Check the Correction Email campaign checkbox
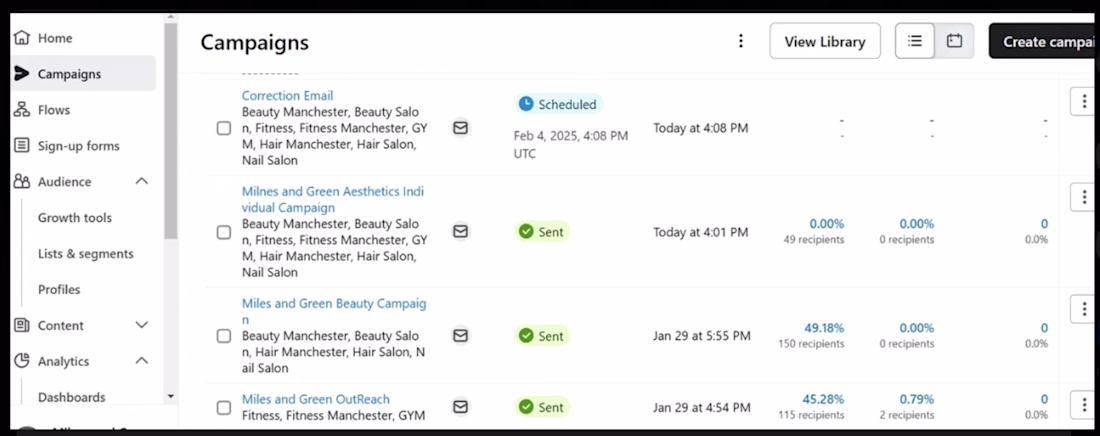Image resolution: width=1100 pixels, height=436 pixels. coord(224,128)
